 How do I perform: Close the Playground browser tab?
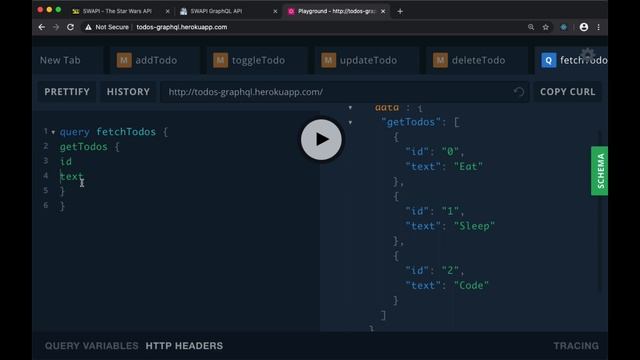[x=383, y=11]
